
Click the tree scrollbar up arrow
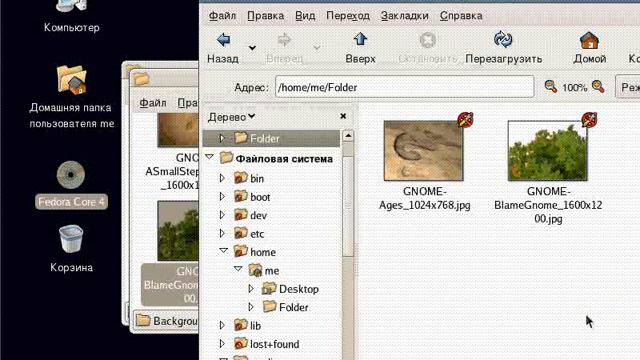[x=348, y=136]
